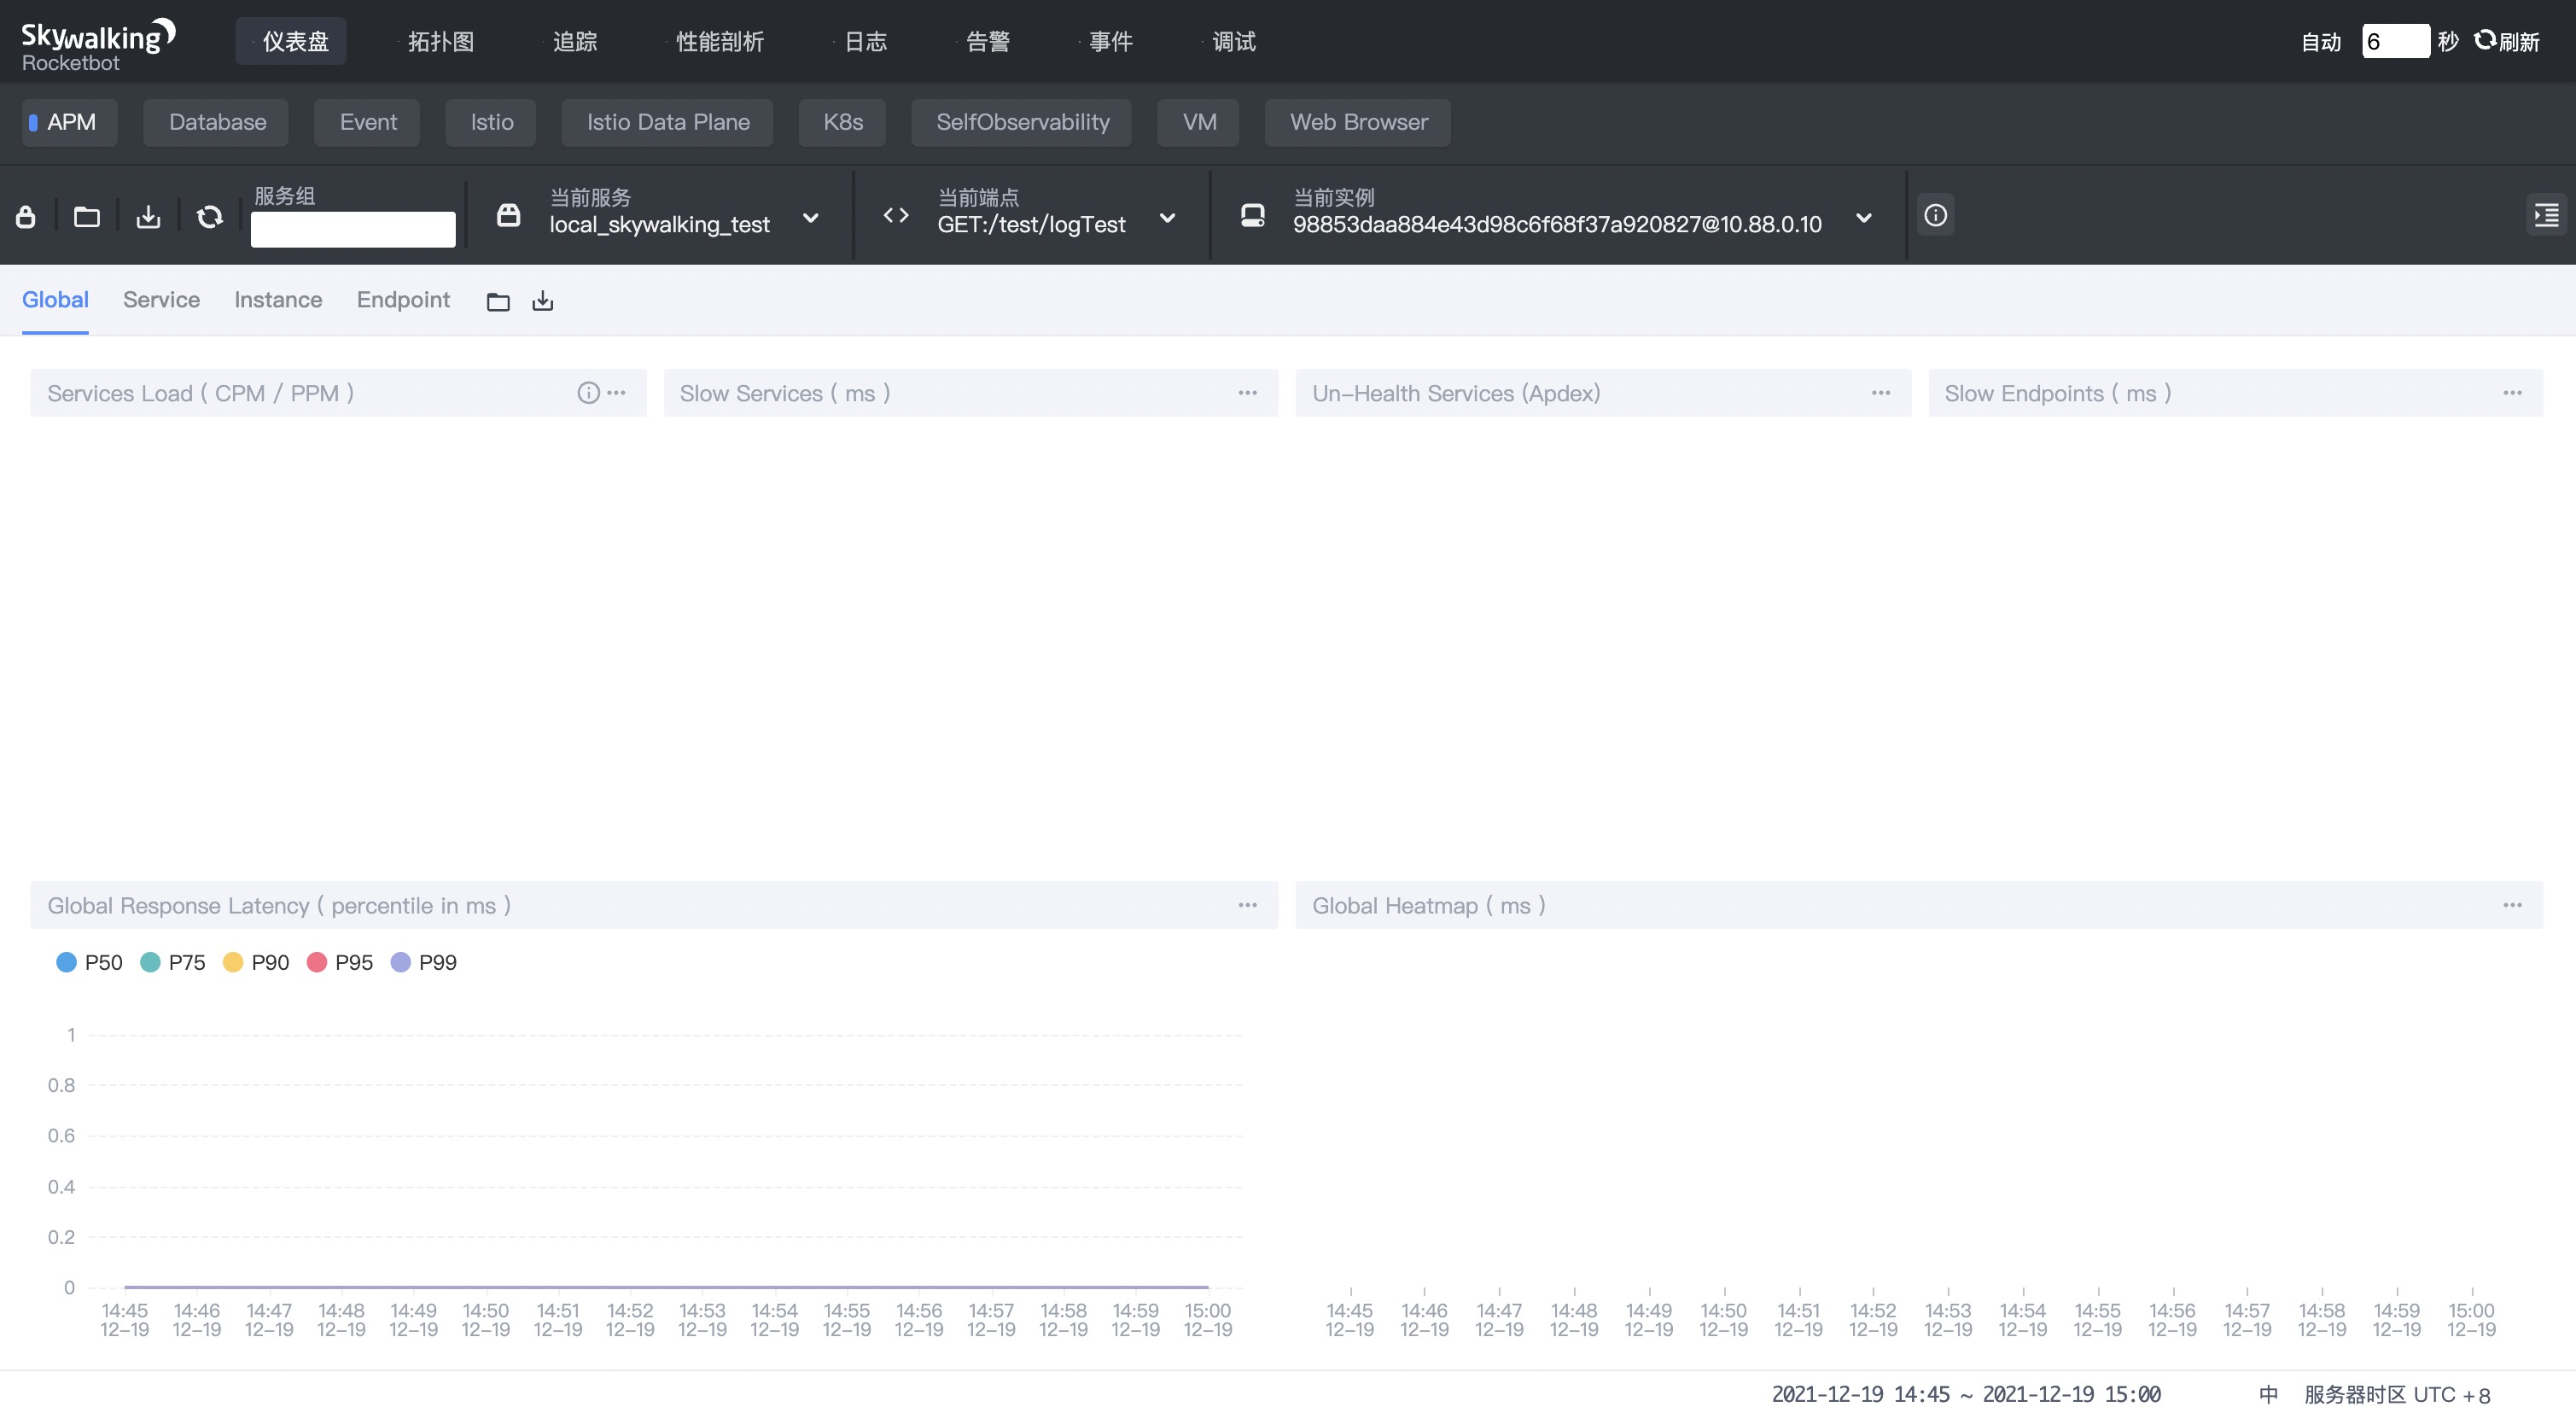Click the instance info circle icon
Screen dimensions: 2576x1407
1935,215
